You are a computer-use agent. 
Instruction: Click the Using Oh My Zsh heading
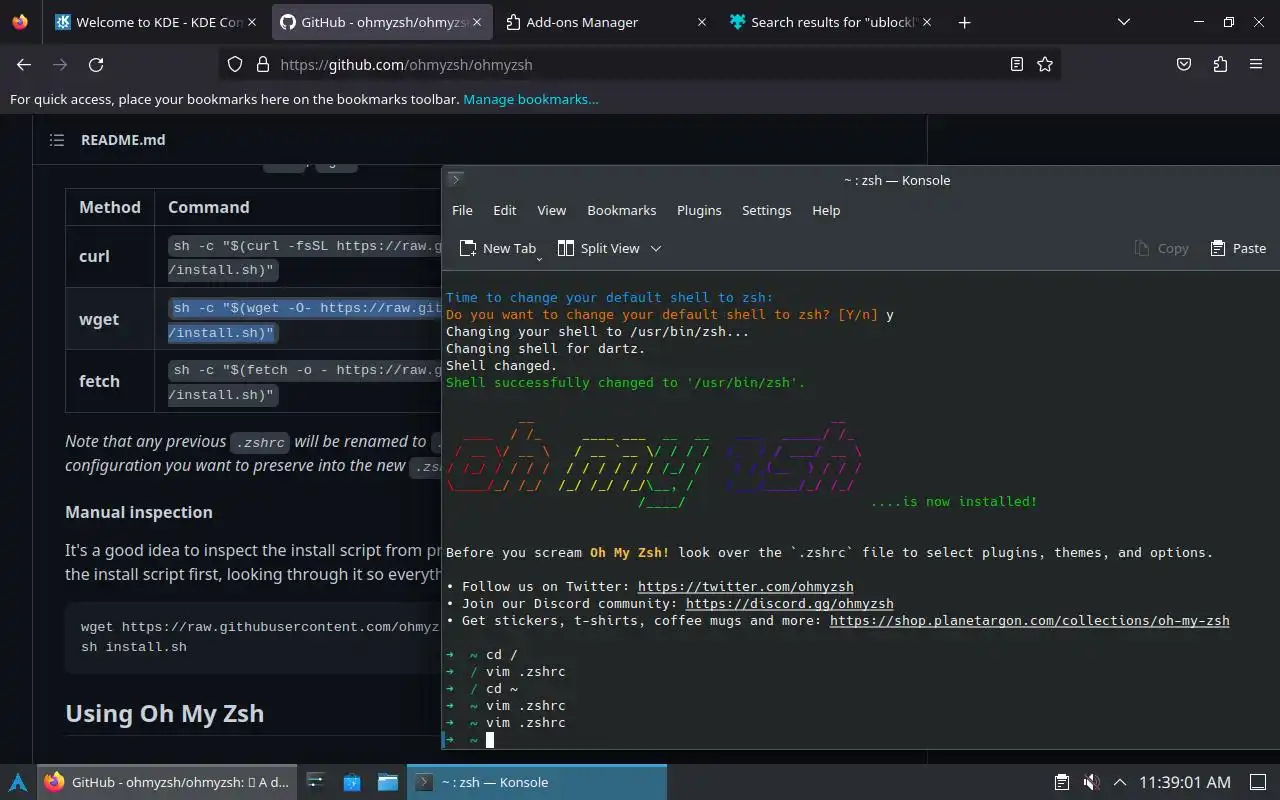[165, 713]
